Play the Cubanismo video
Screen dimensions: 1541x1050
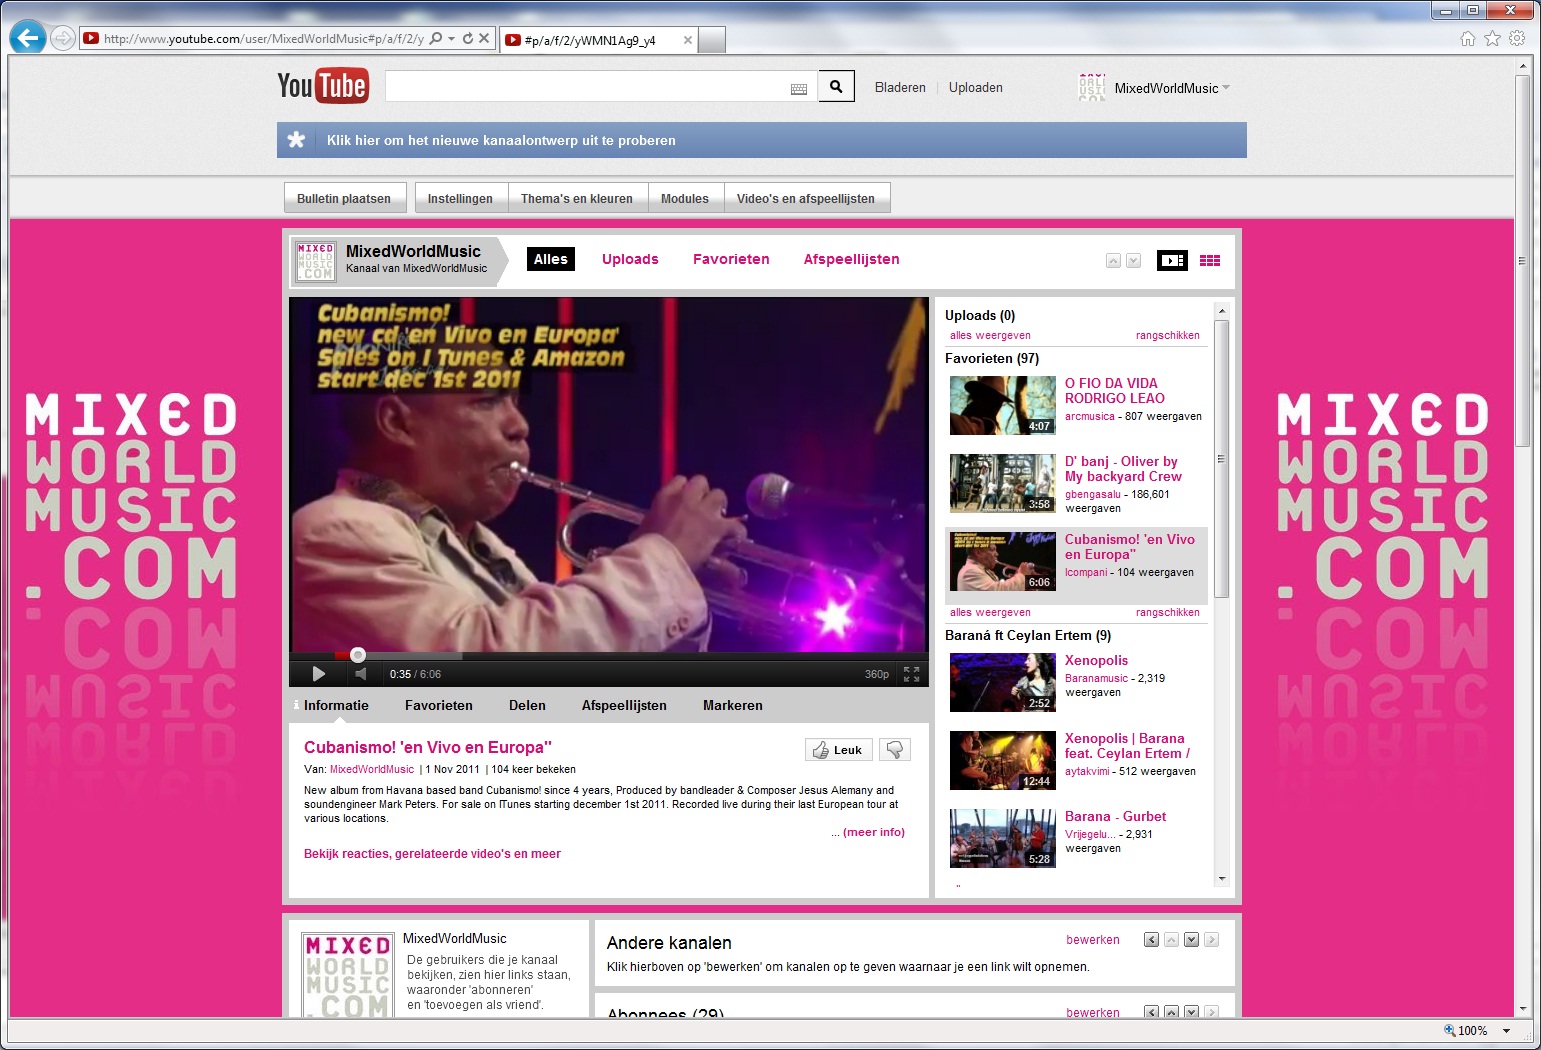tap(318, 674)
